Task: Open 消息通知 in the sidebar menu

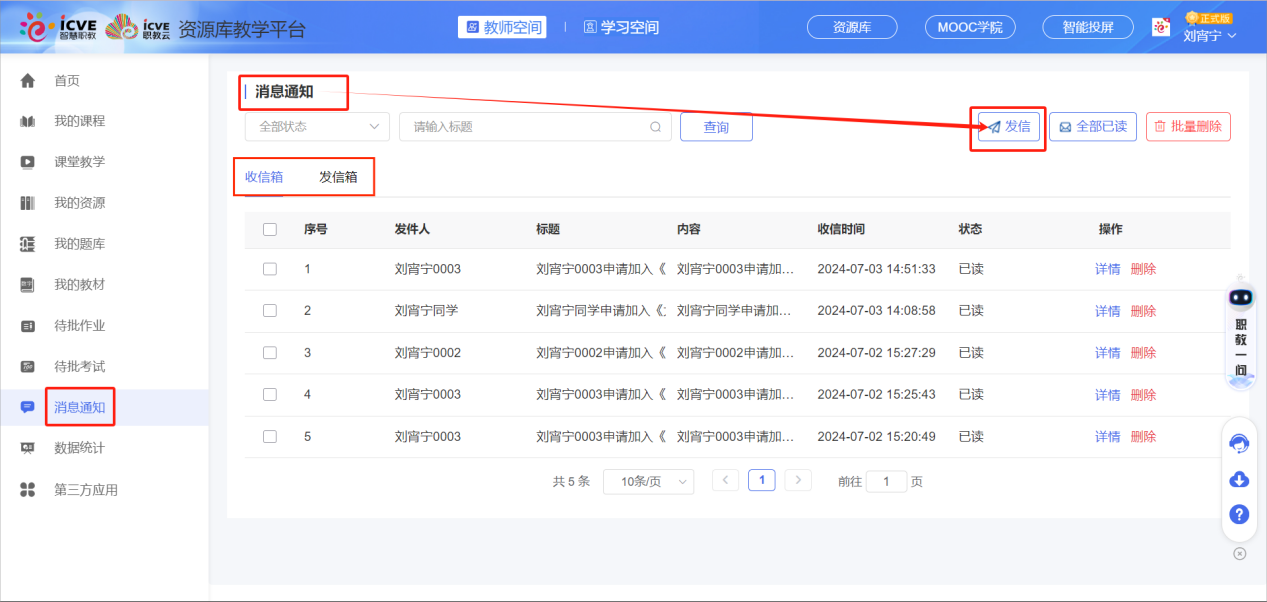Action: coord(79,406)
